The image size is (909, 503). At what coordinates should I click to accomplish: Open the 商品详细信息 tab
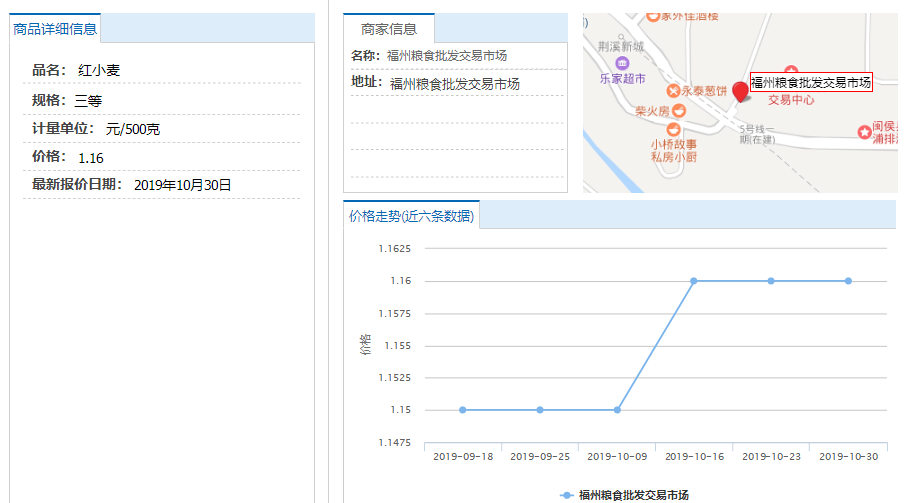(55, 28)
